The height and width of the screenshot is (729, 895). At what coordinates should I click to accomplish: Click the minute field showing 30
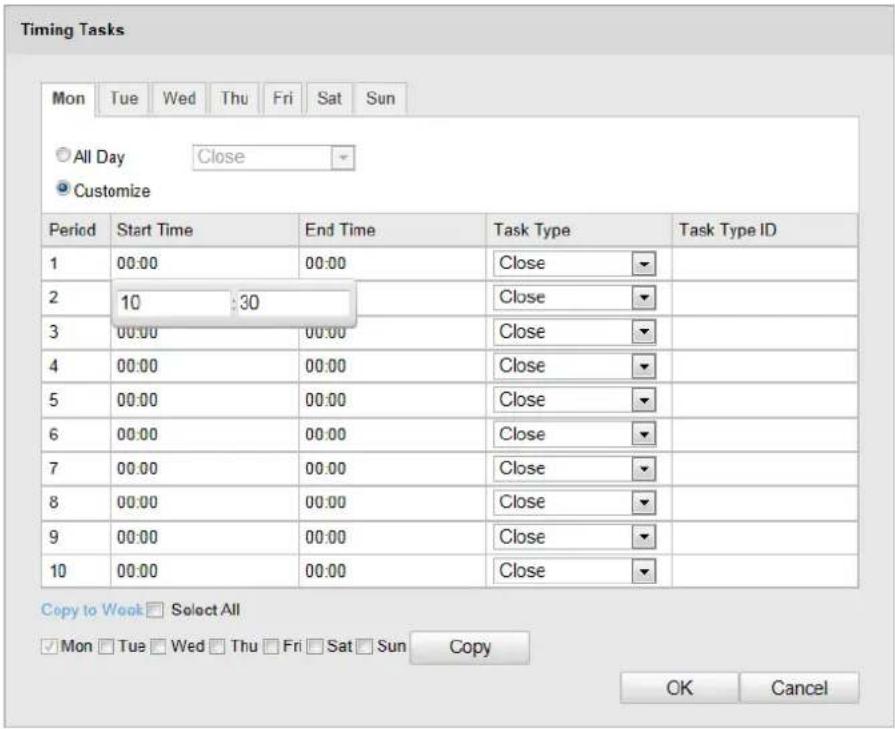tap(293, 303)
